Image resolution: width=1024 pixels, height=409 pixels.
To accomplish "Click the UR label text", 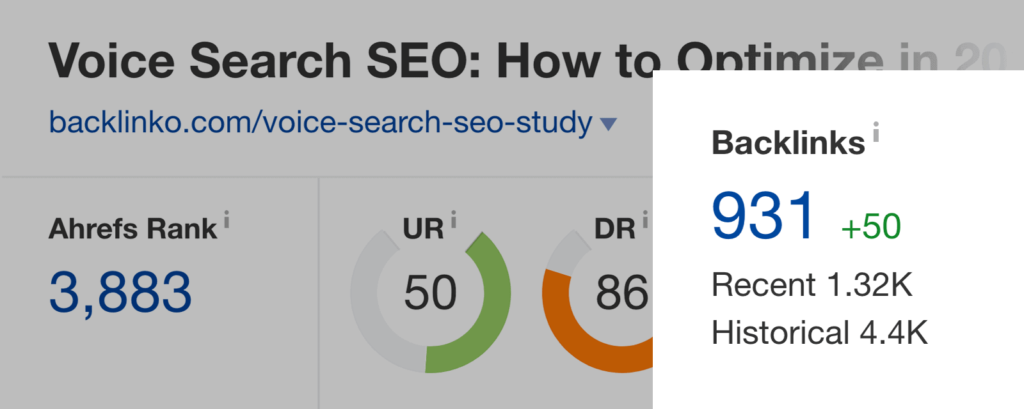I will [x=424, y=229].
